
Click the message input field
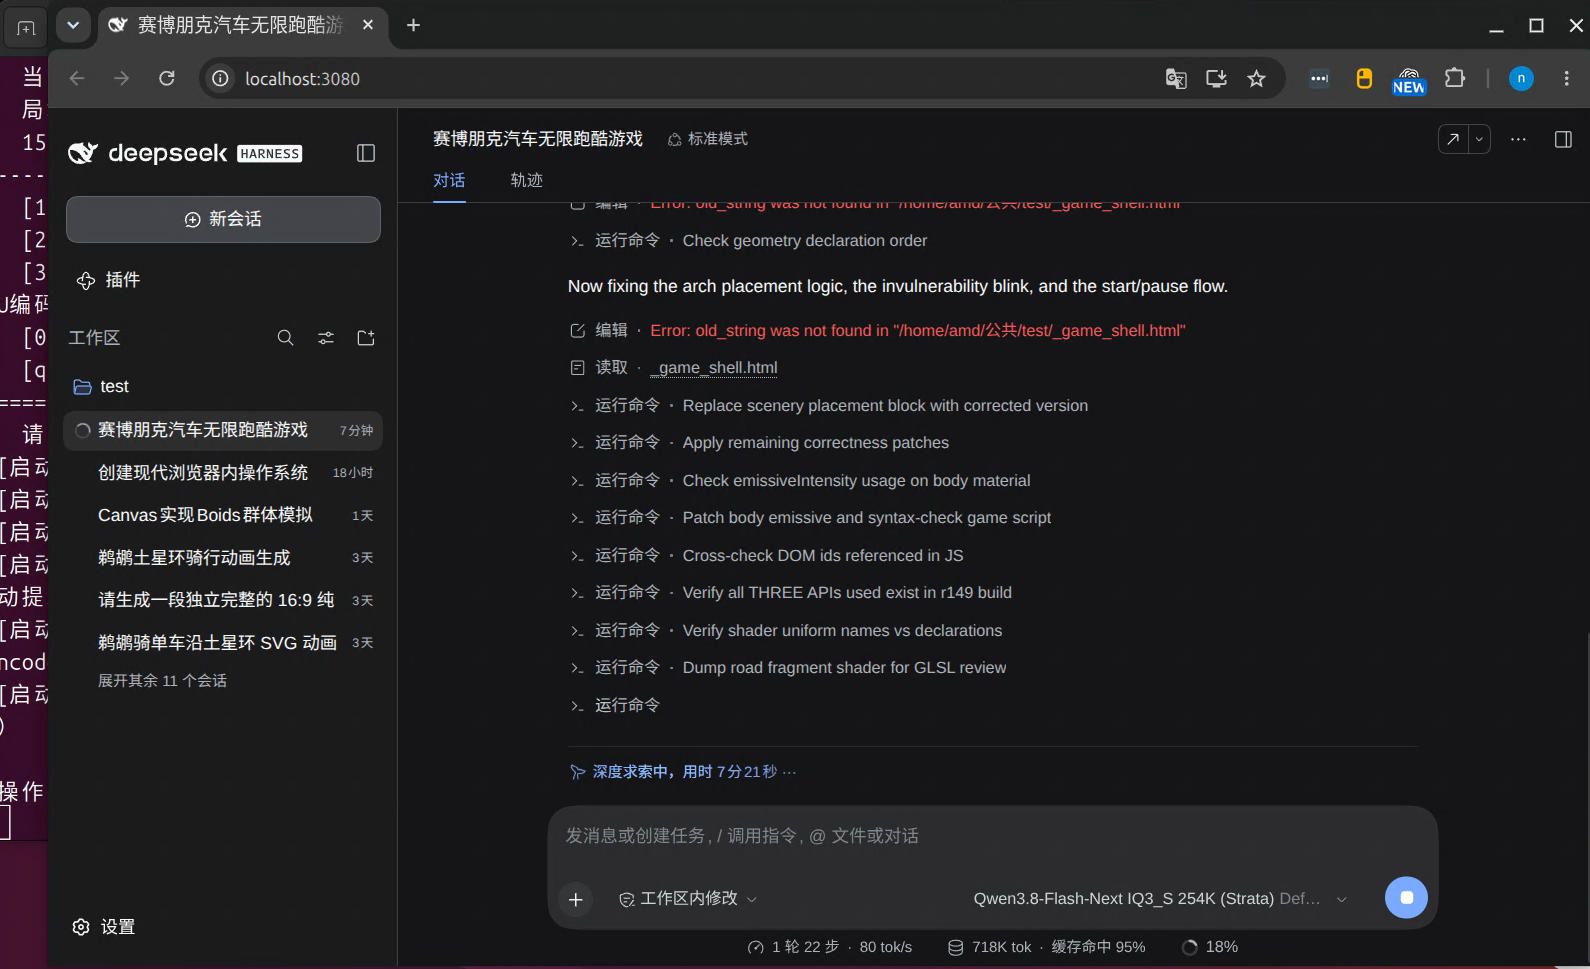pos(992,836)
